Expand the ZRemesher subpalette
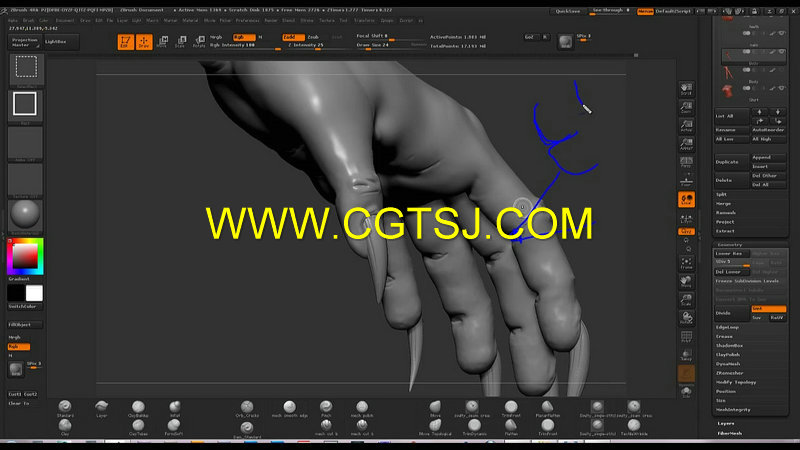The width and height of the screenshot is (800, 450). coord(730,373)
